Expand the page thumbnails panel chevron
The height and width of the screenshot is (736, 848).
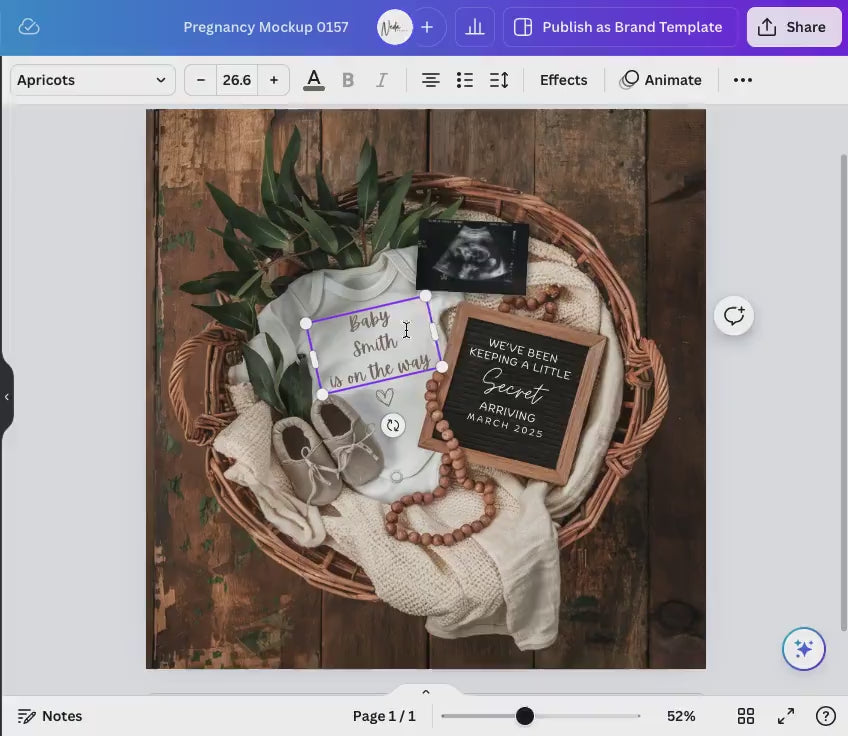coord(425,692)
